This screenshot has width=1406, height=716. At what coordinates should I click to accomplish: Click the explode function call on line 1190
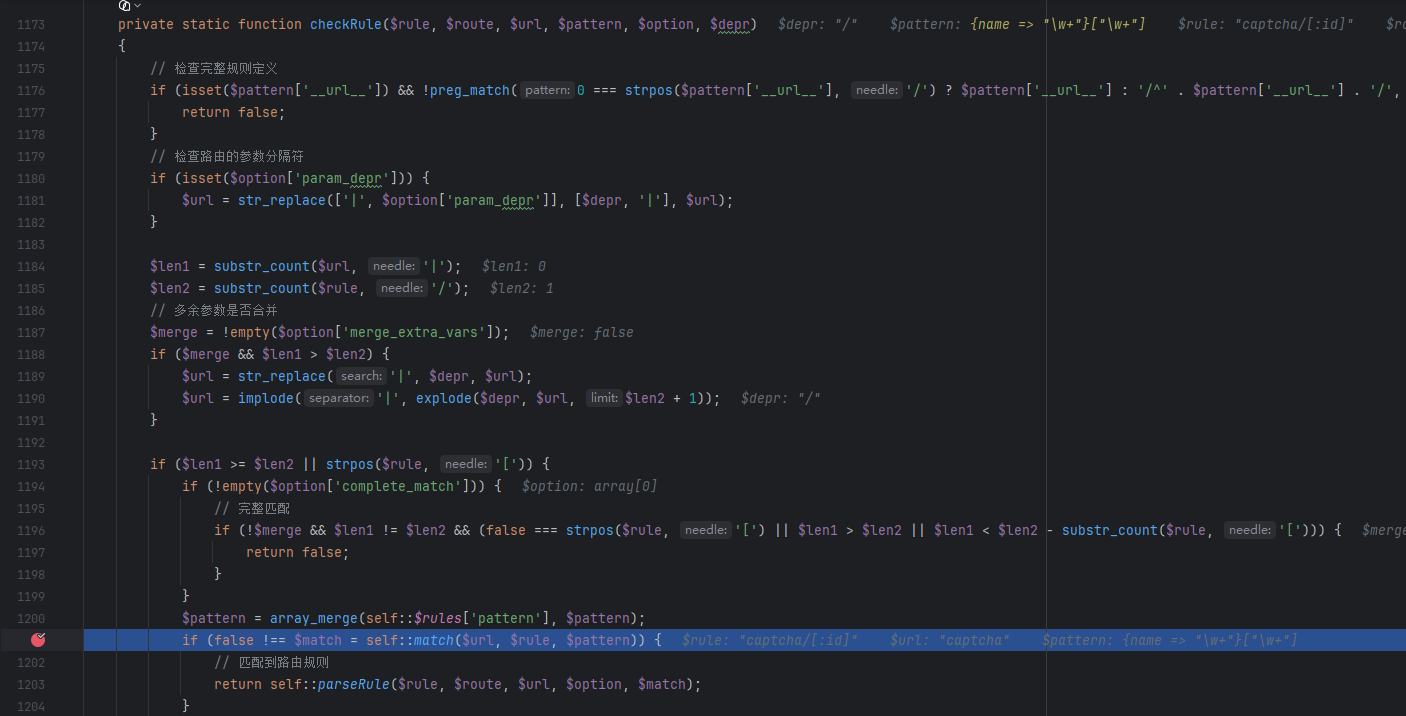(x=444, y=398)
